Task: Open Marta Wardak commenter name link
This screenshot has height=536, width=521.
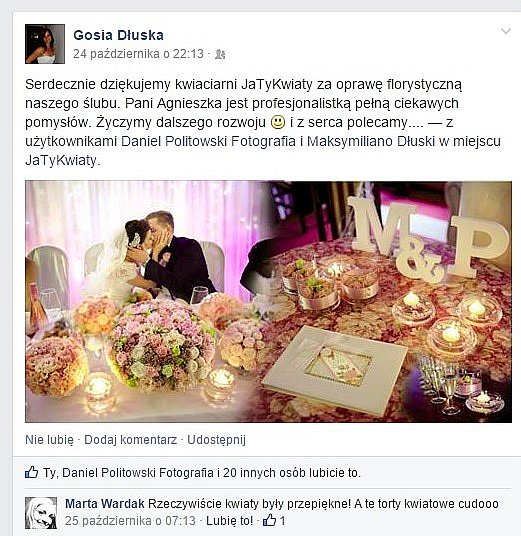Action: (105, 504)
